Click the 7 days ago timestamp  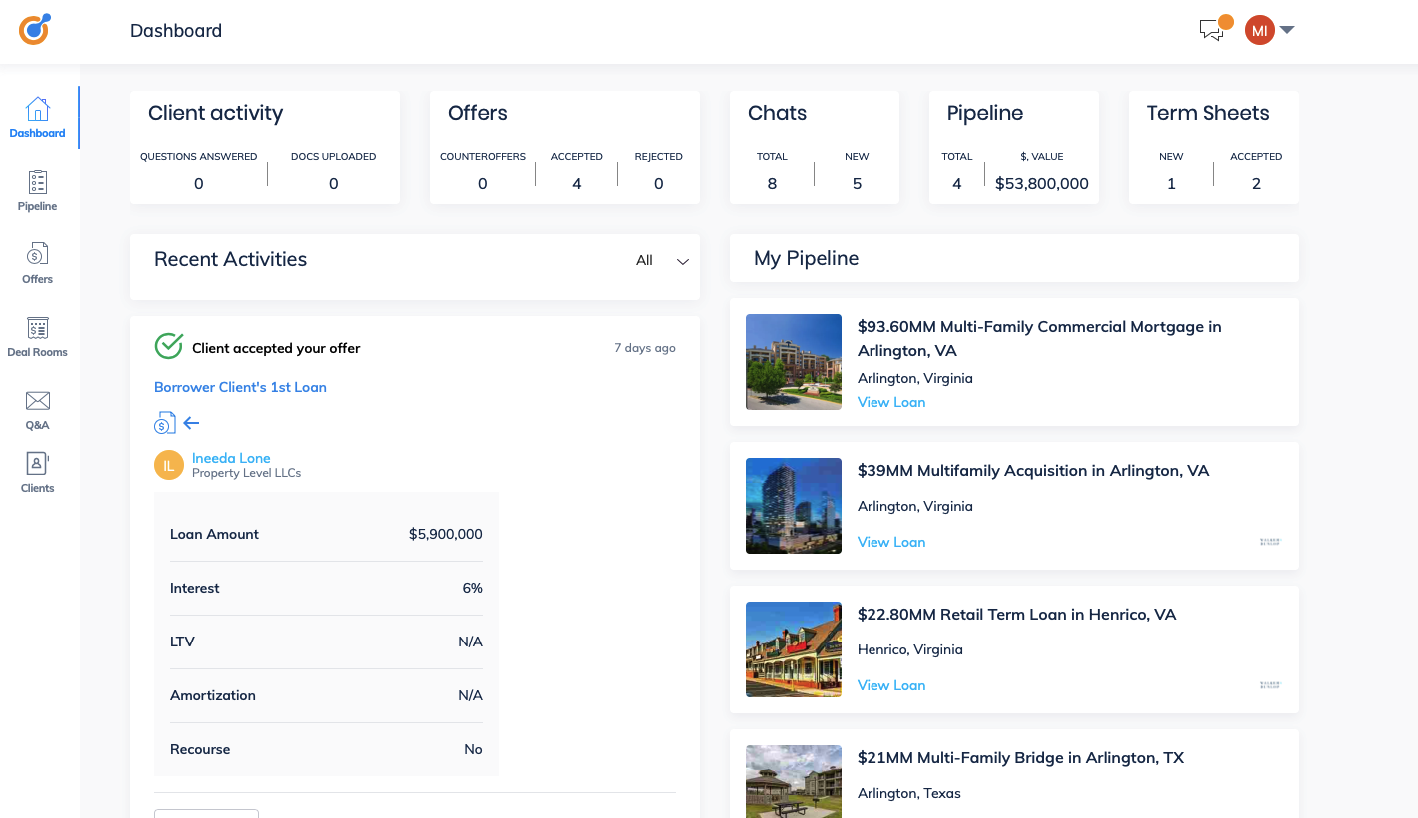click(x=645, y=348)
